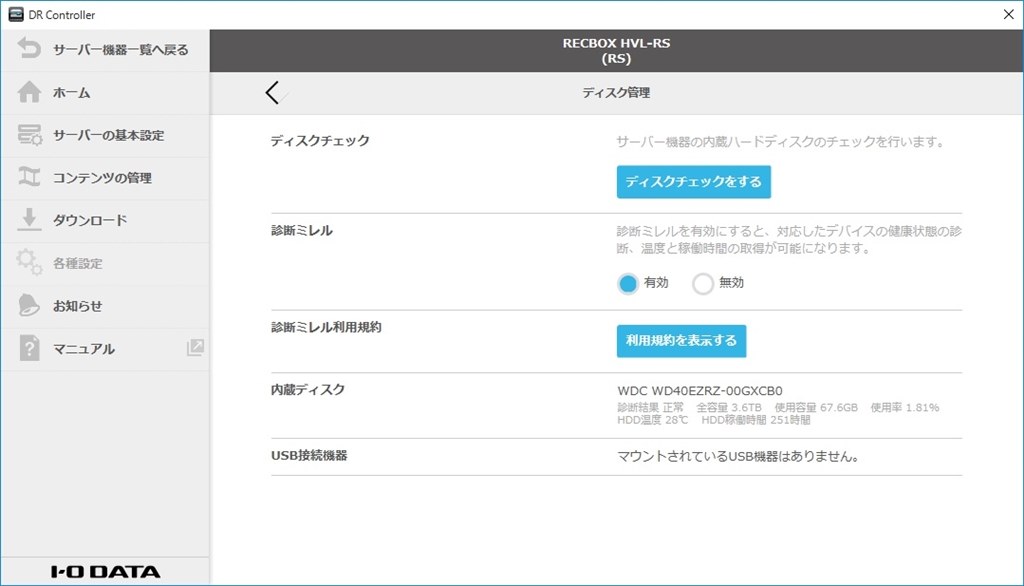
Task: Click the HDD稼働時間 251時間 text
Action: [x=756, y=419]
